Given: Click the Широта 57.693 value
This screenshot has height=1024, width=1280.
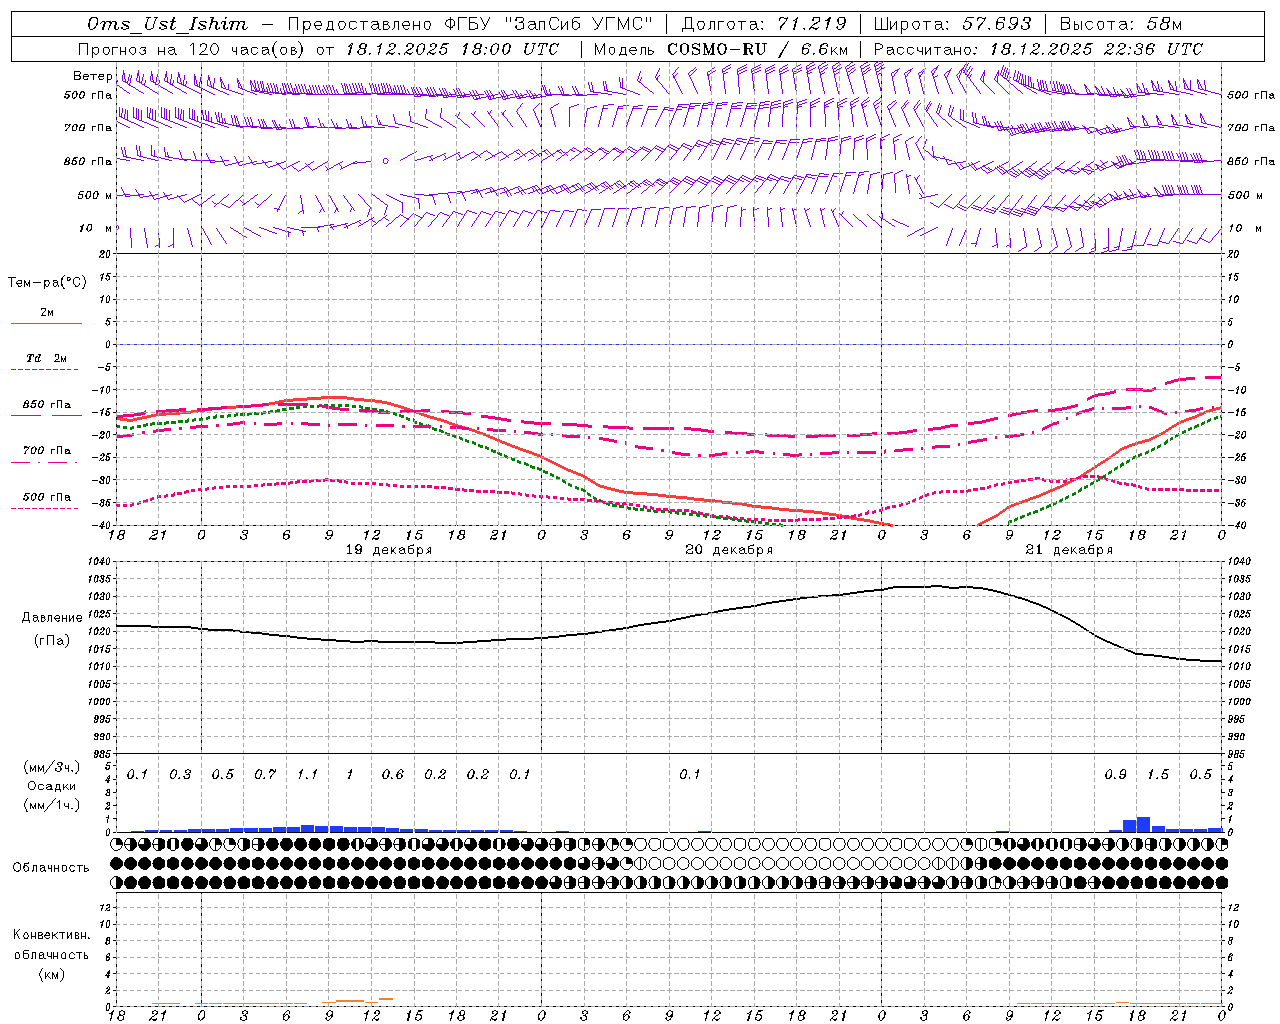Looking at the screenshot, I should coord(997,24).
